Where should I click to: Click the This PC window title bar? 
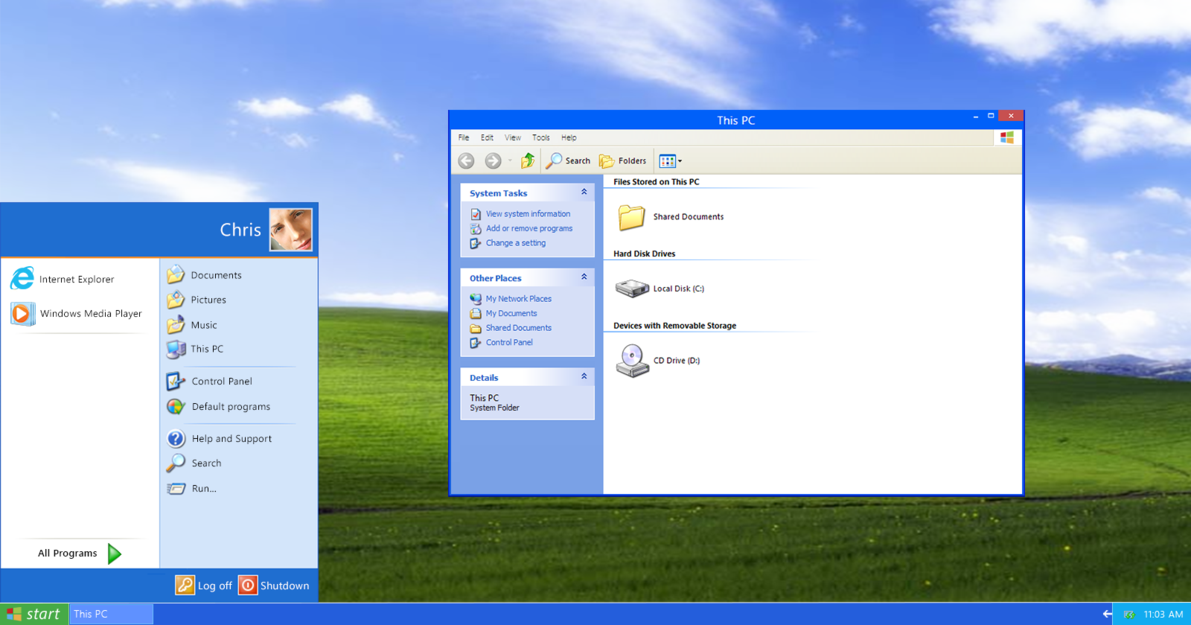click(x=735, y=120)
